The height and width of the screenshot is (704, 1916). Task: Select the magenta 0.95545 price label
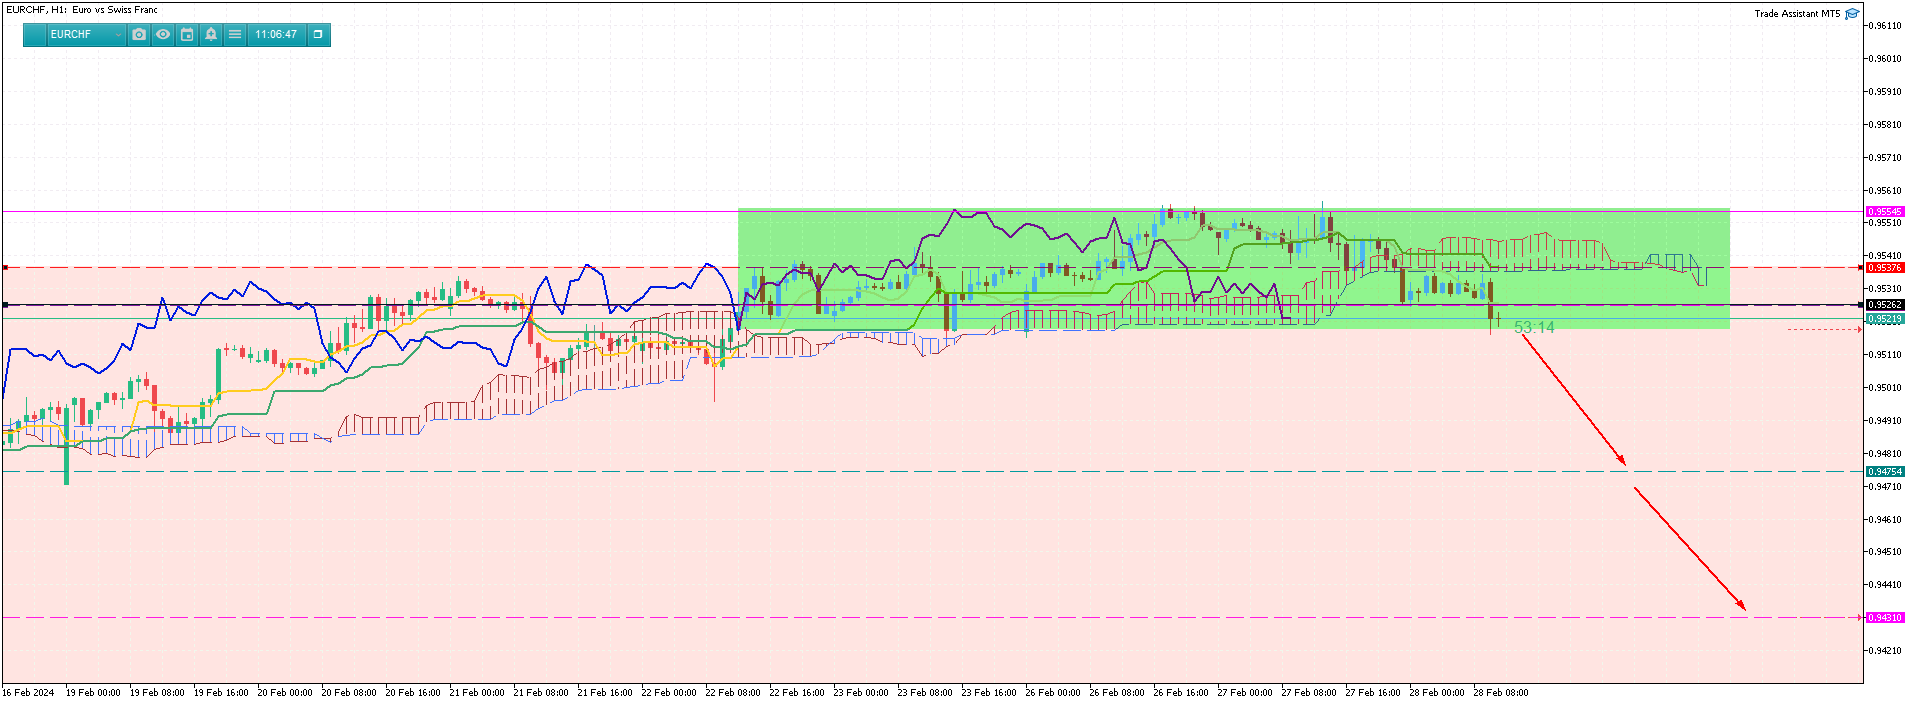click(x=1885, y=212)
